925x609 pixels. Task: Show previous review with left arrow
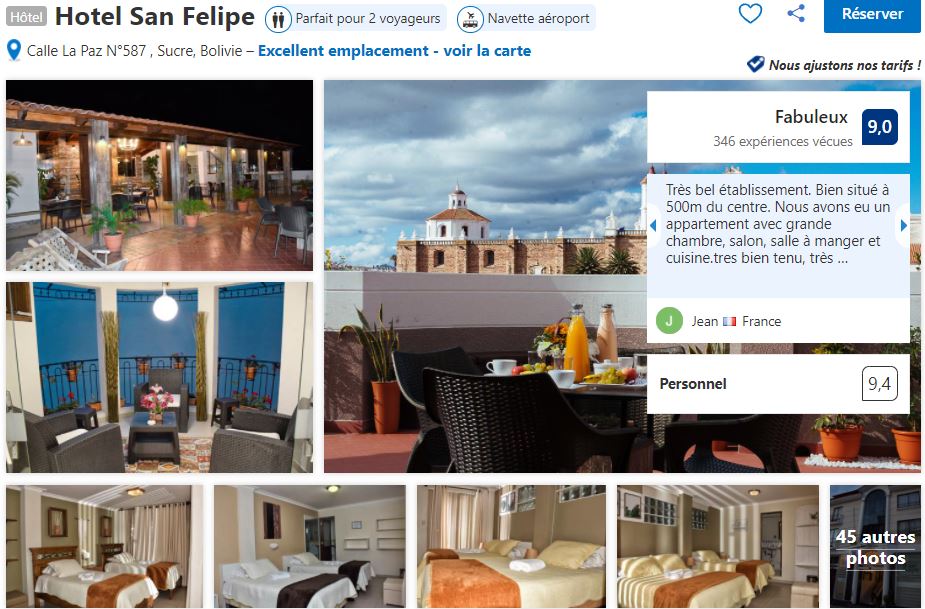653,225
